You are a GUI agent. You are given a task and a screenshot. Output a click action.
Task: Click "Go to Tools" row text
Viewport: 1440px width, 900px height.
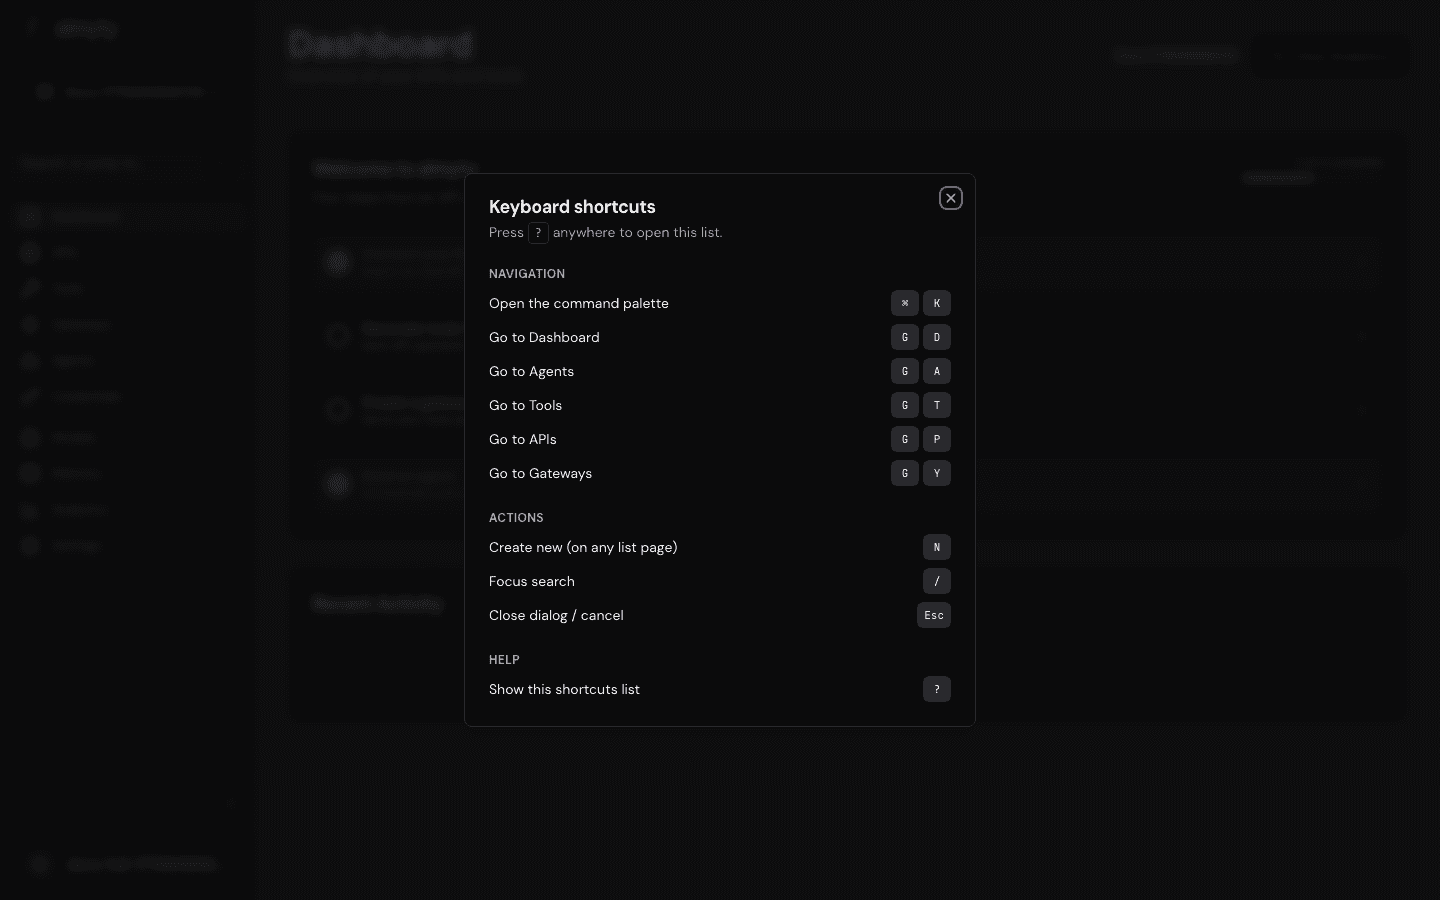[525, 405]
